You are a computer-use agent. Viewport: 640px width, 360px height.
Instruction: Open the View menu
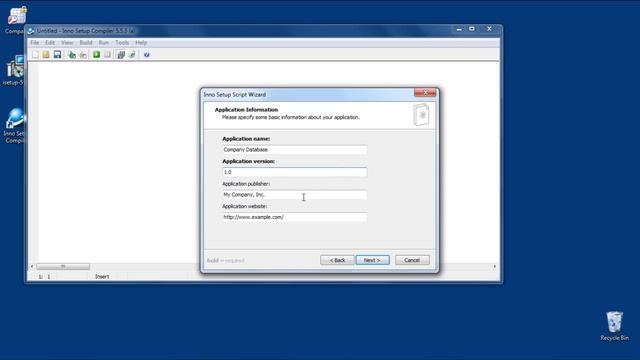(67, 42)
